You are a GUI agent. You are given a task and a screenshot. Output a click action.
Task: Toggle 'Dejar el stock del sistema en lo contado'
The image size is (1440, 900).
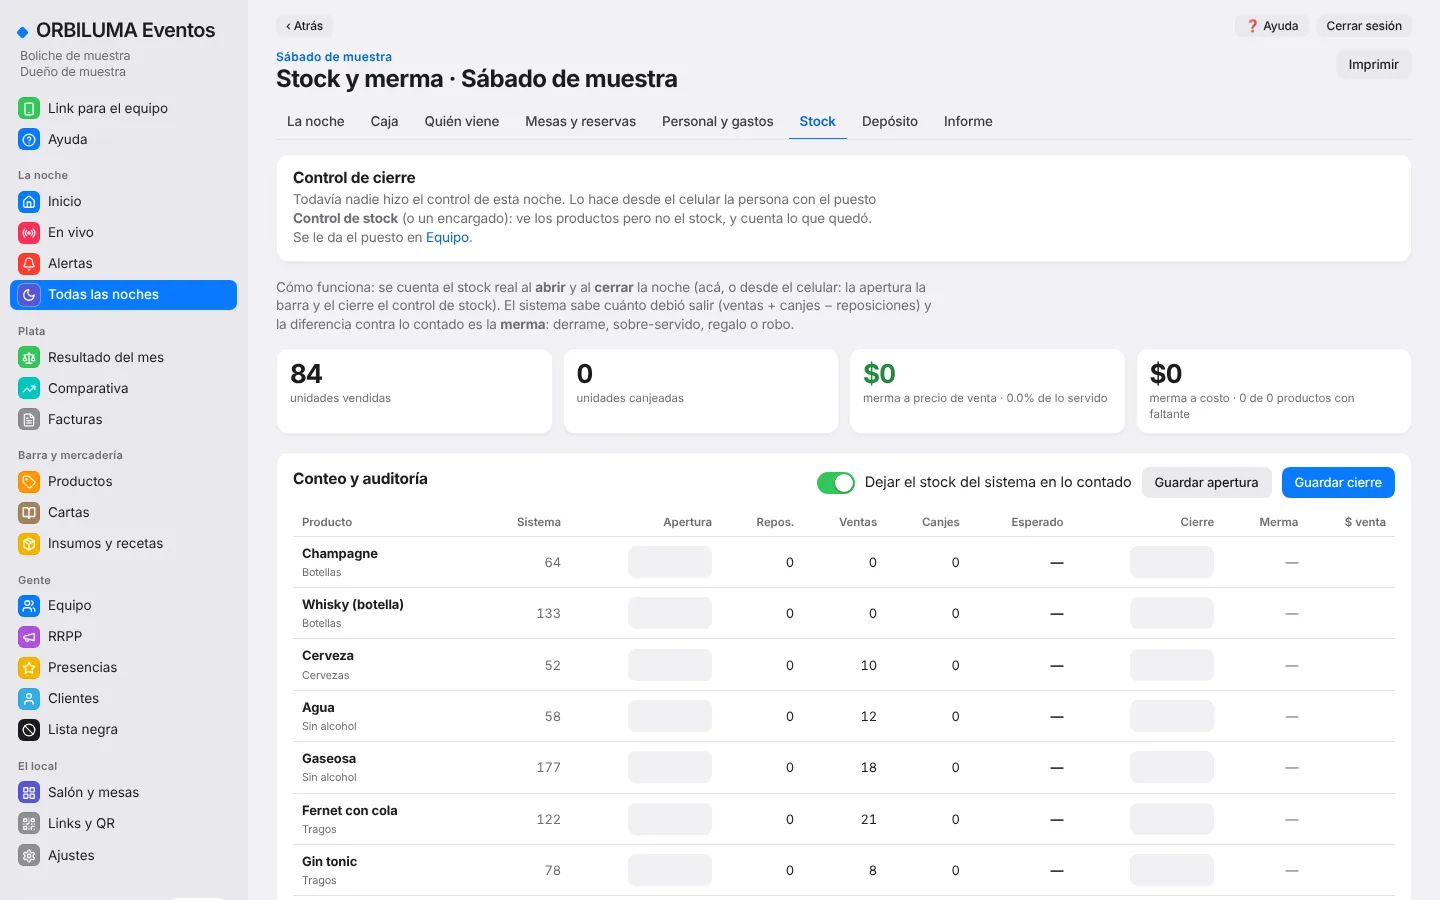coord(836,483)
